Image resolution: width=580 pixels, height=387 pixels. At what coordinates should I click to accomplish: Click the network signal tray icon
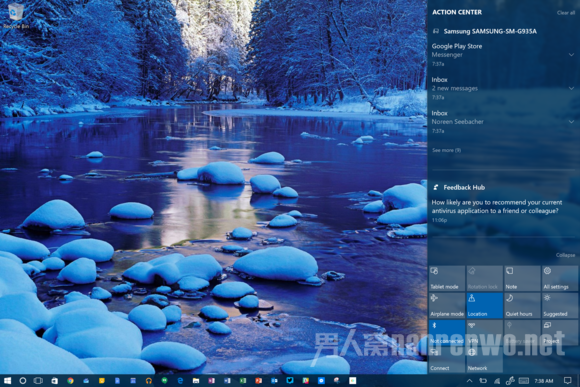(x=497, y=380)
